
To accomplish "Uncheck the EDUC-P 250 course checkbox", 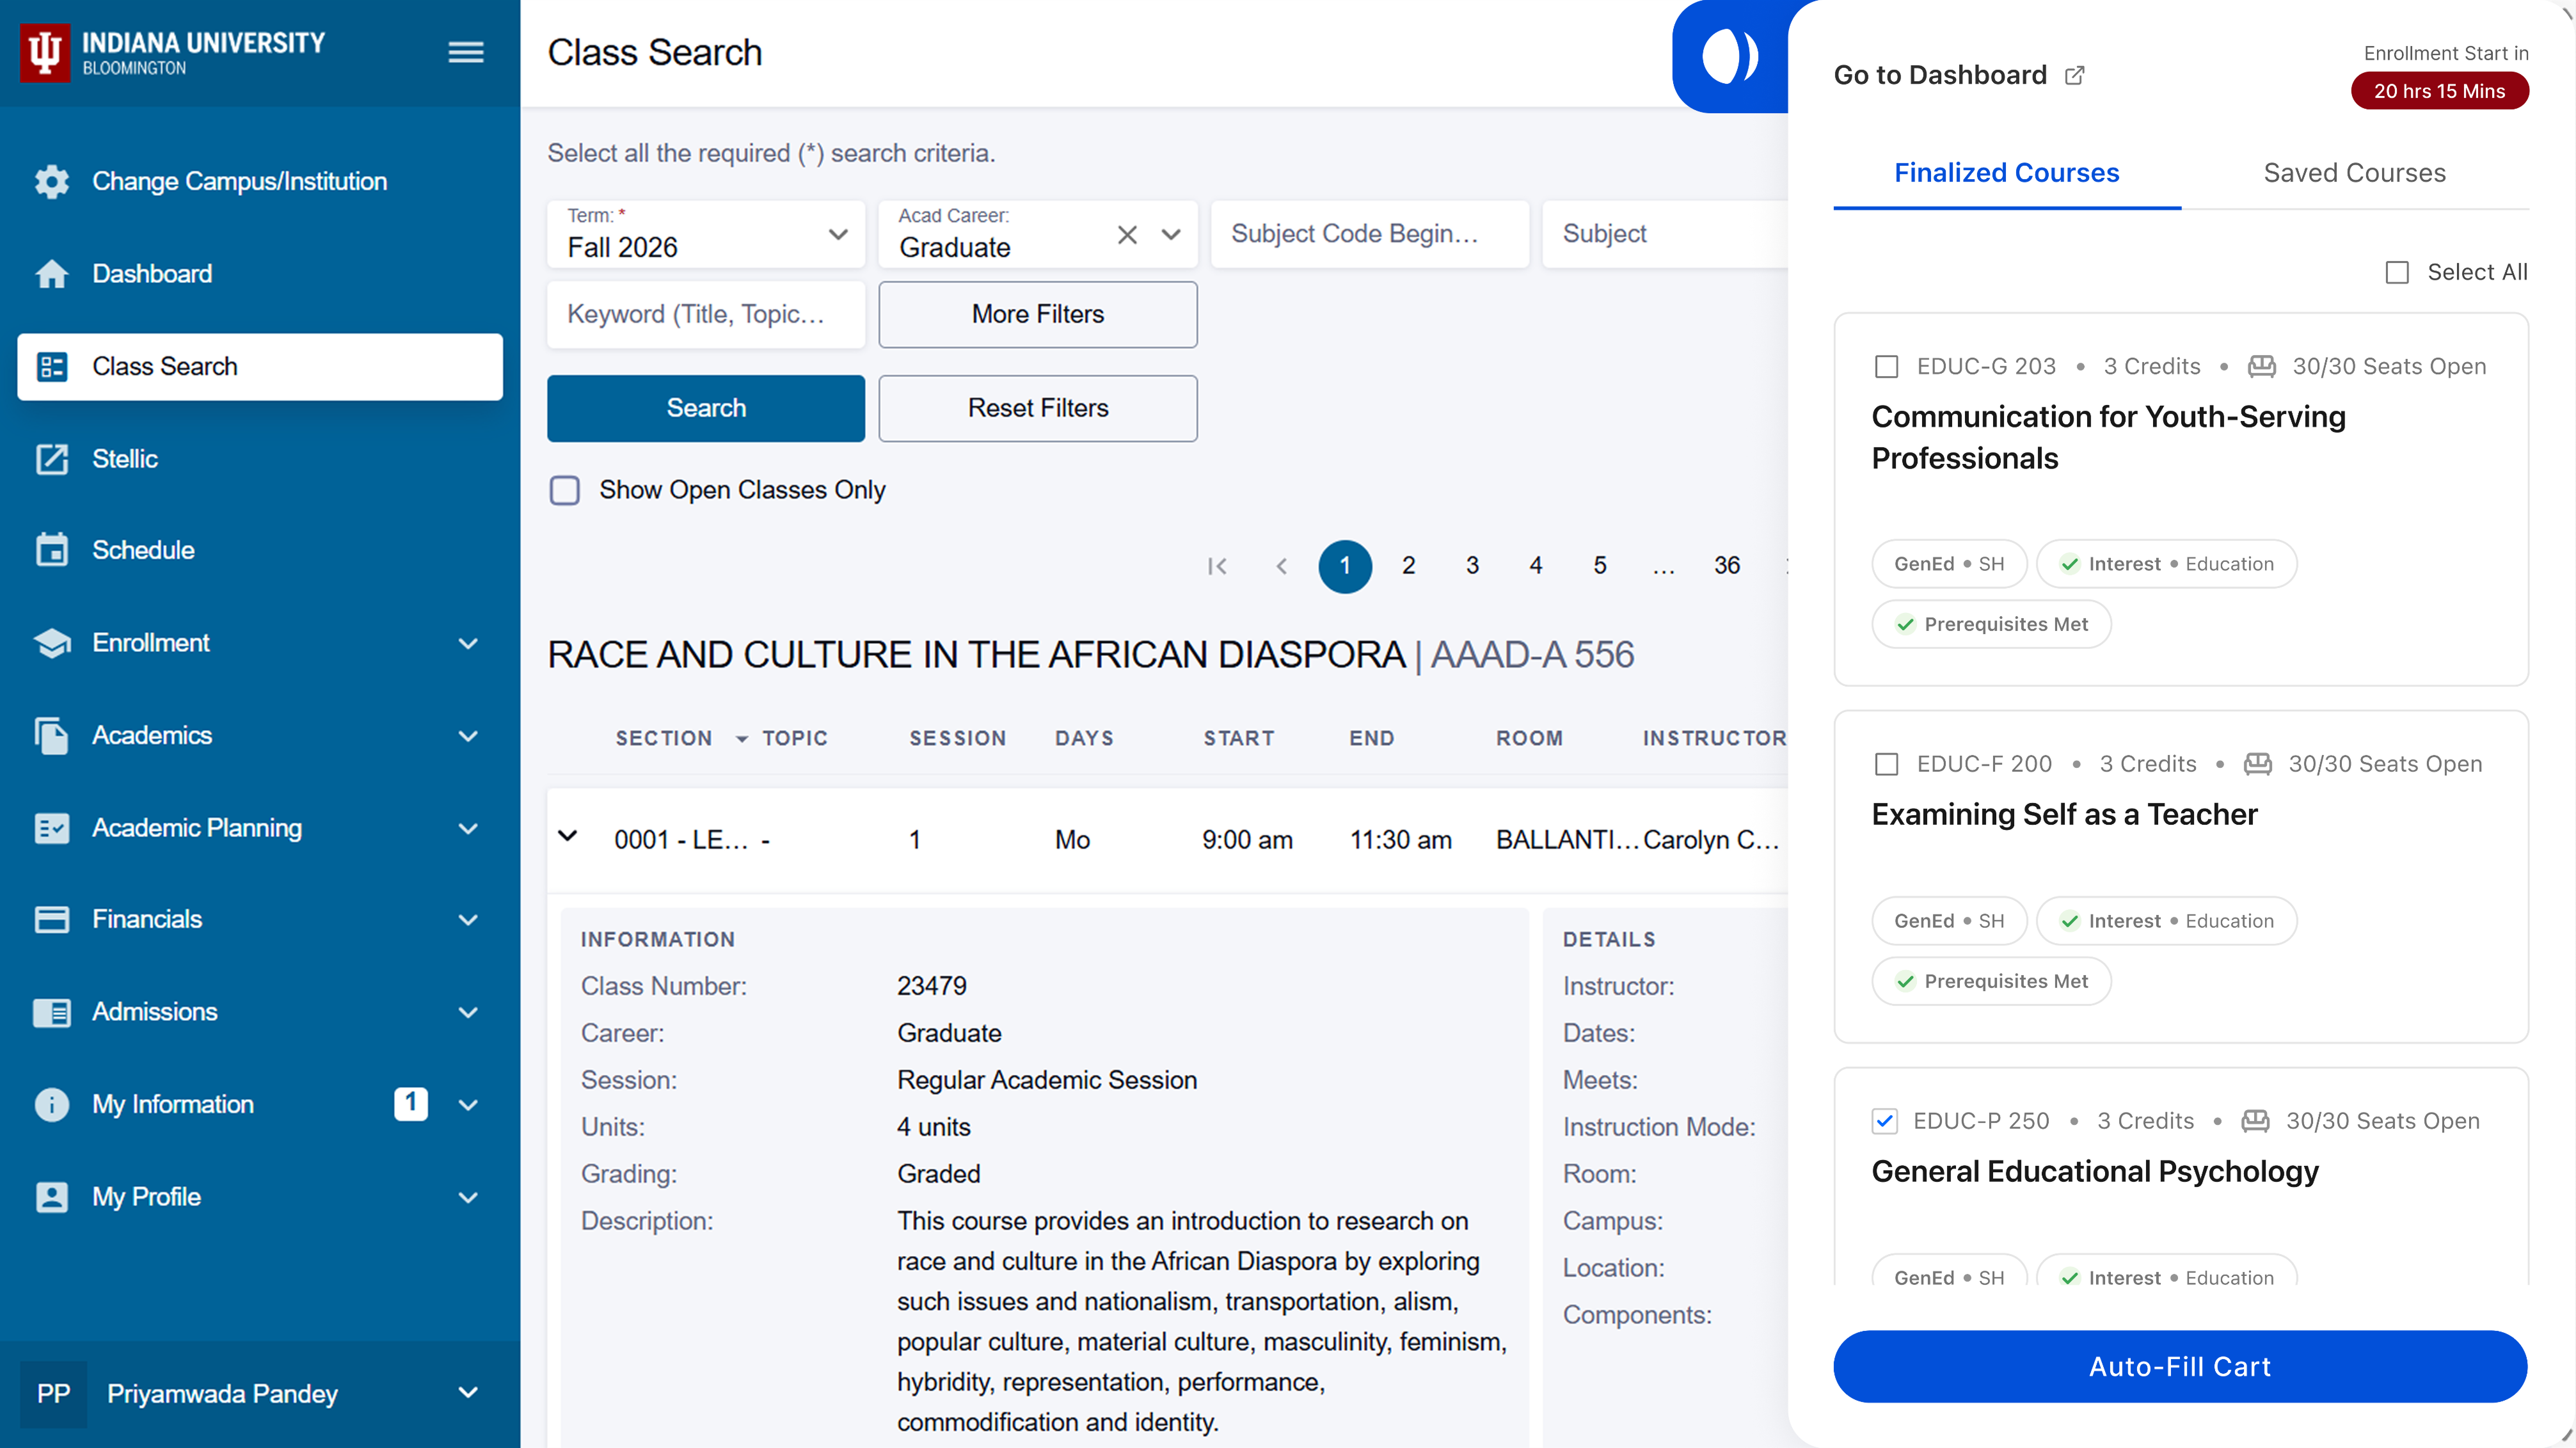I will point(1885,1121).
